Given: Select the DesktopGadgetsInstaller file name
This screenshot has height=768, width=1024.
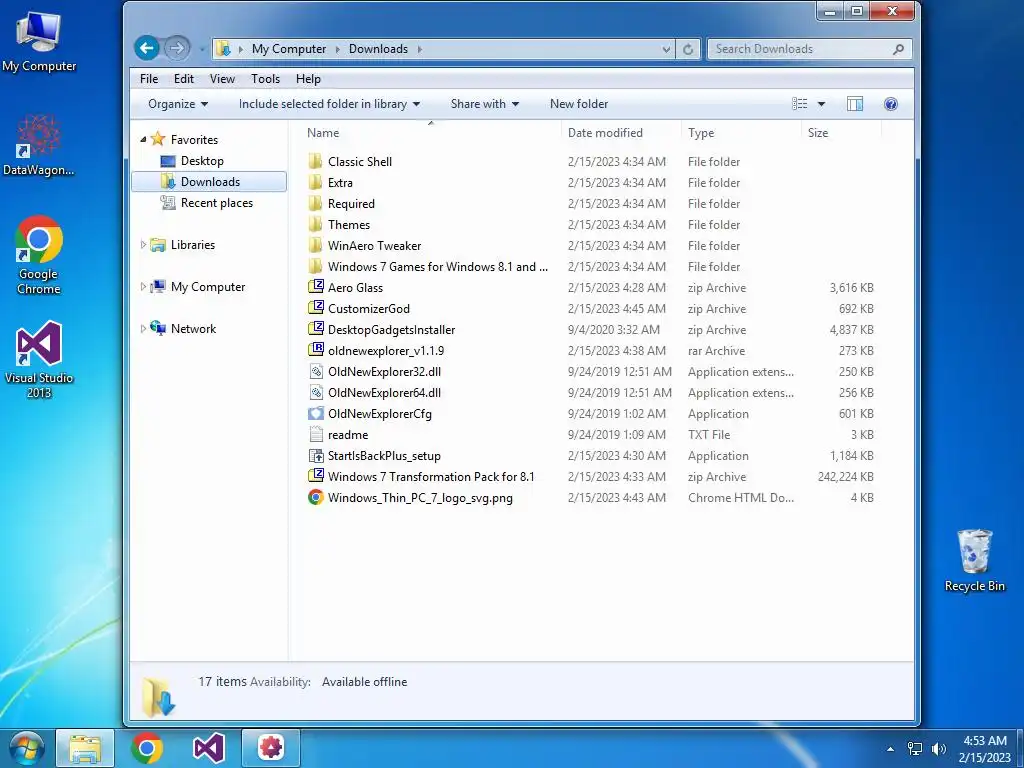Looking at the screenshot, I should point(391,330).
